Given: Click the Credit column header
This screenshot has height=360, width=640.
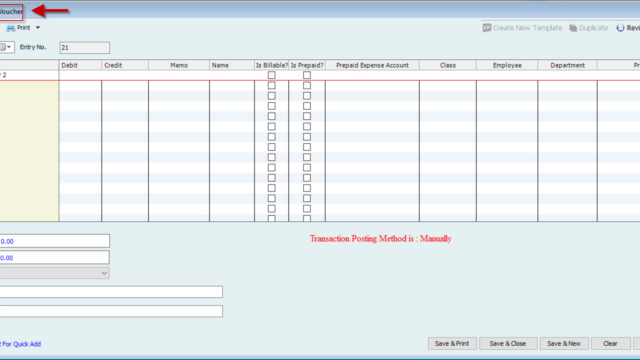Looking at the screenshot, I should point(125,65).
